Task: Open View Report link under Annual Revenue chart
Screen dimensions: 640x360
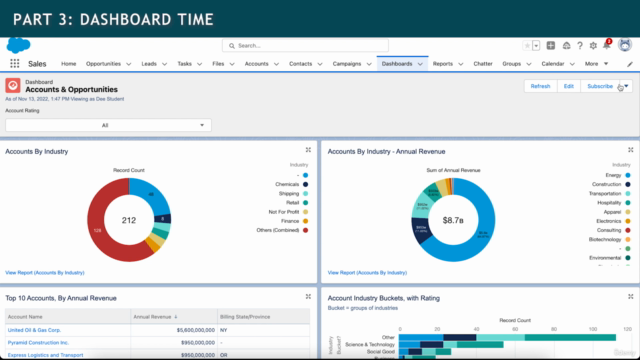Action: pos(367,273)
